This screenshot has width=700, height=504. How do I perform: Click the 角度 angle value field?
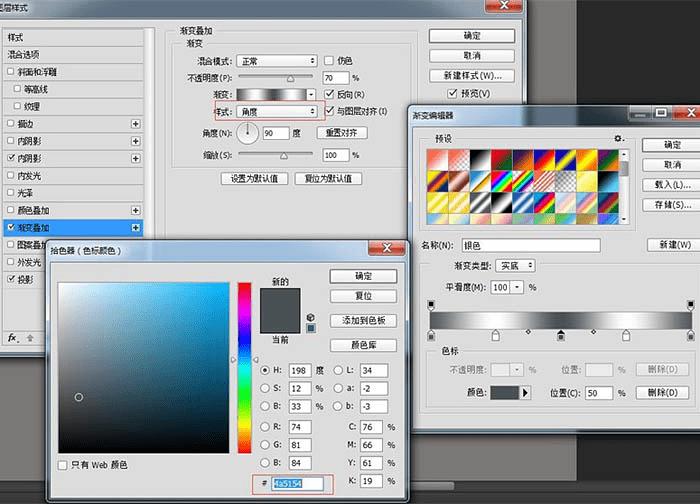click(x=275, y=133)
